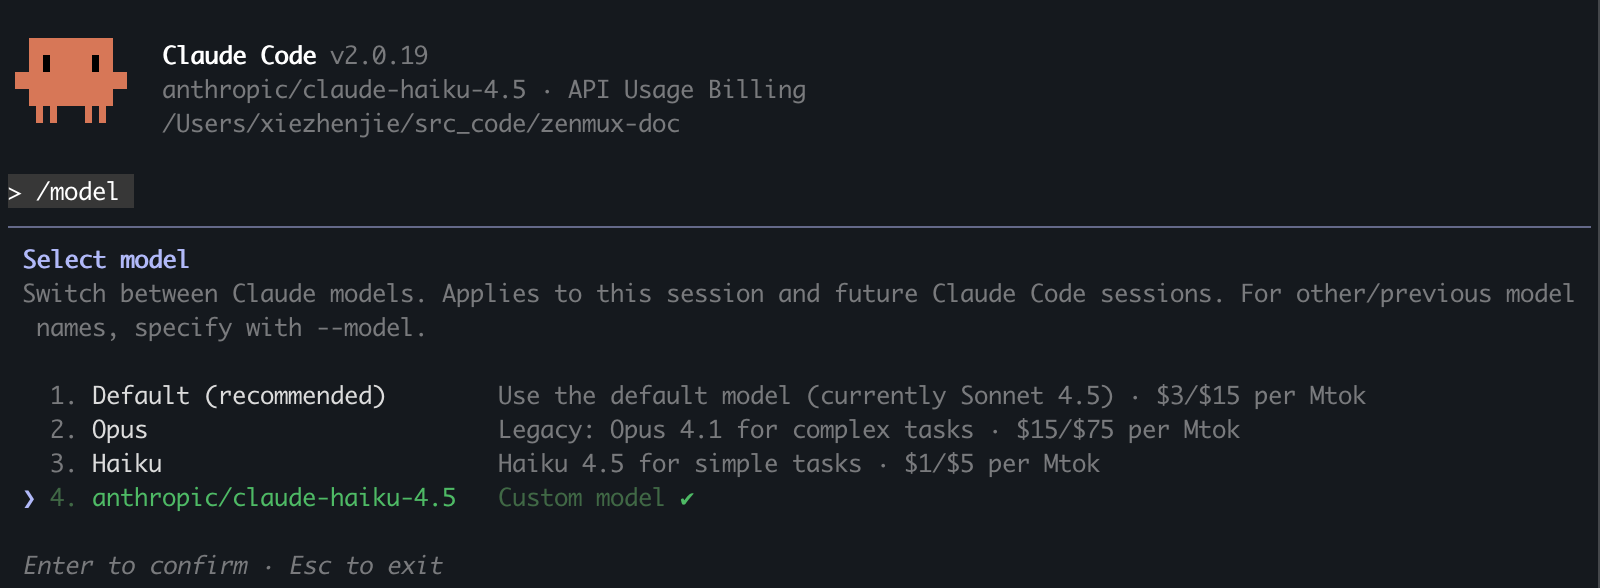This screenshot has height=588, width=1600.
Task: Click the Haiku 4.5 for simple tasks description
Action: [x=679, y=464]
